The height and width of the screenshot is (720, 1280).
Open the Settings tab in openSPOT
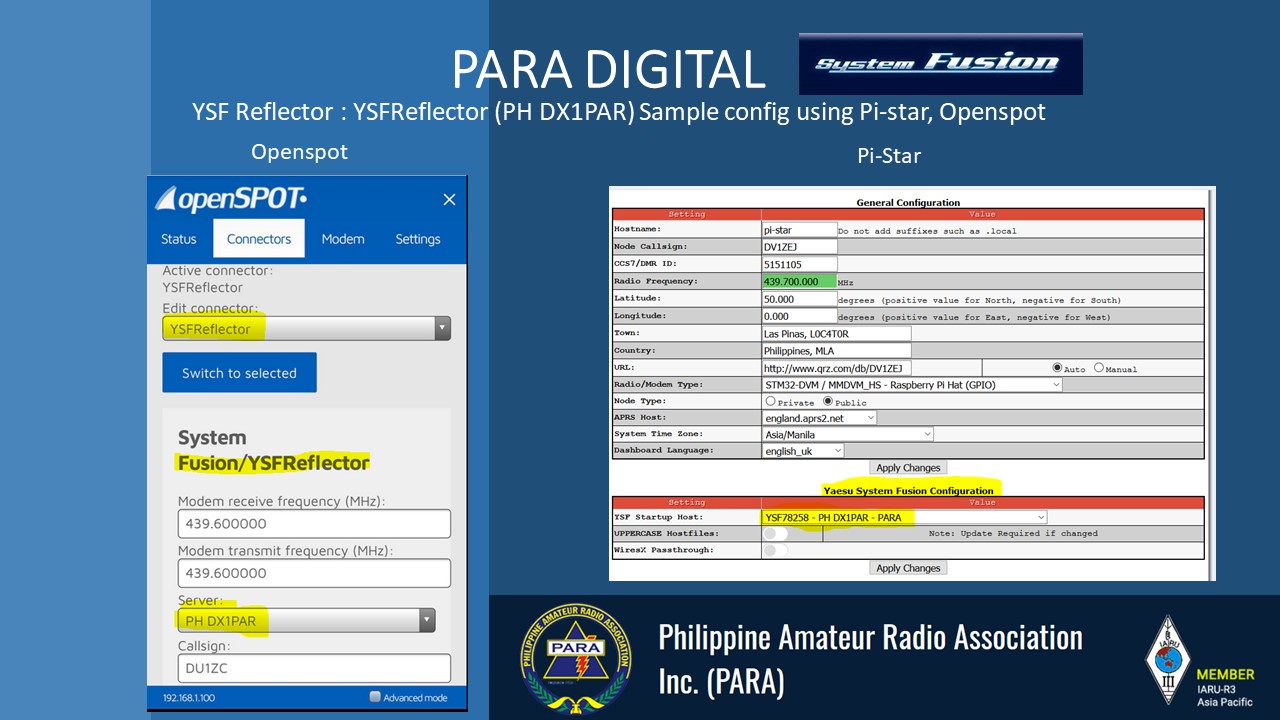pos(418,239)
